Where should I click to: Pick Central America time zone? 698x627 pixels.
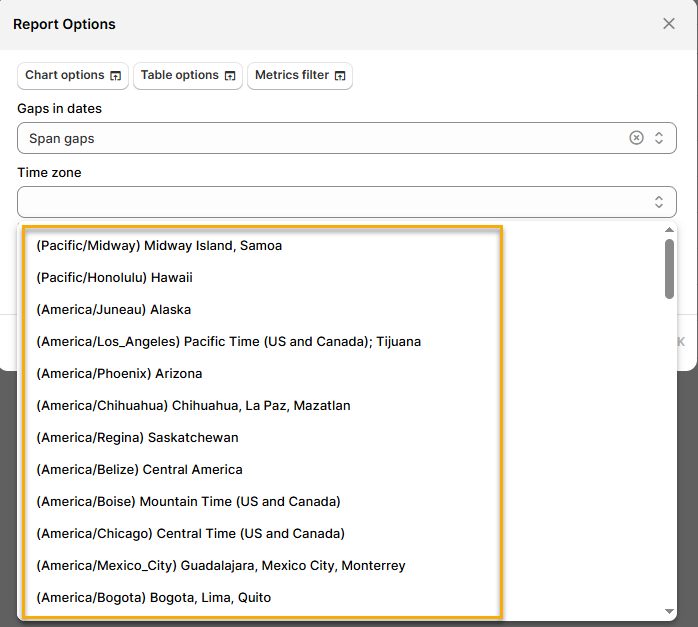[139, 469]
